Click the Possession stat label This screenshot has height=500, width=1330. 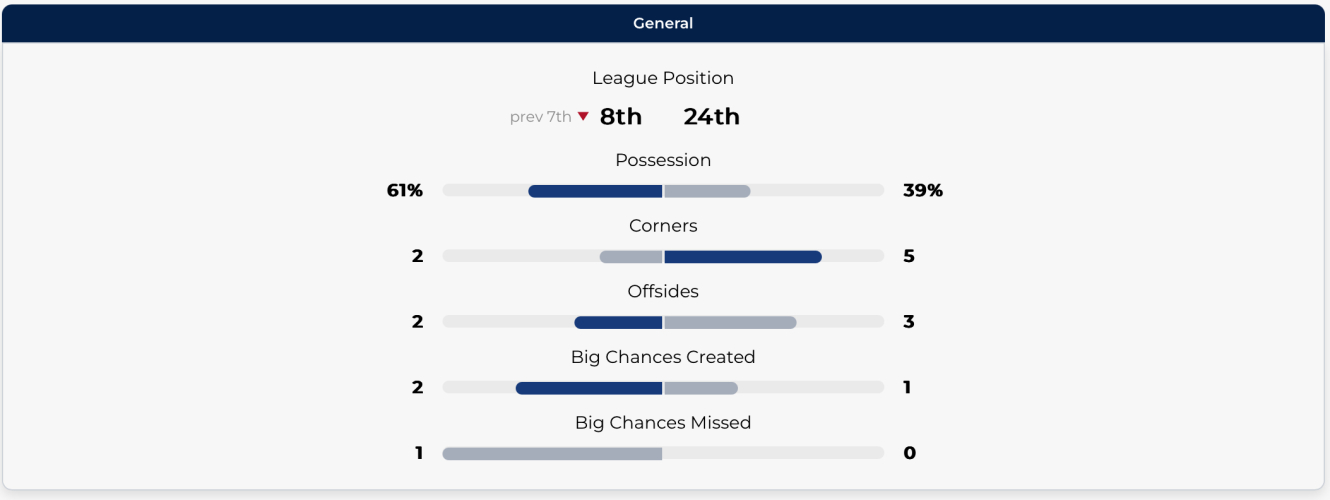663,160
